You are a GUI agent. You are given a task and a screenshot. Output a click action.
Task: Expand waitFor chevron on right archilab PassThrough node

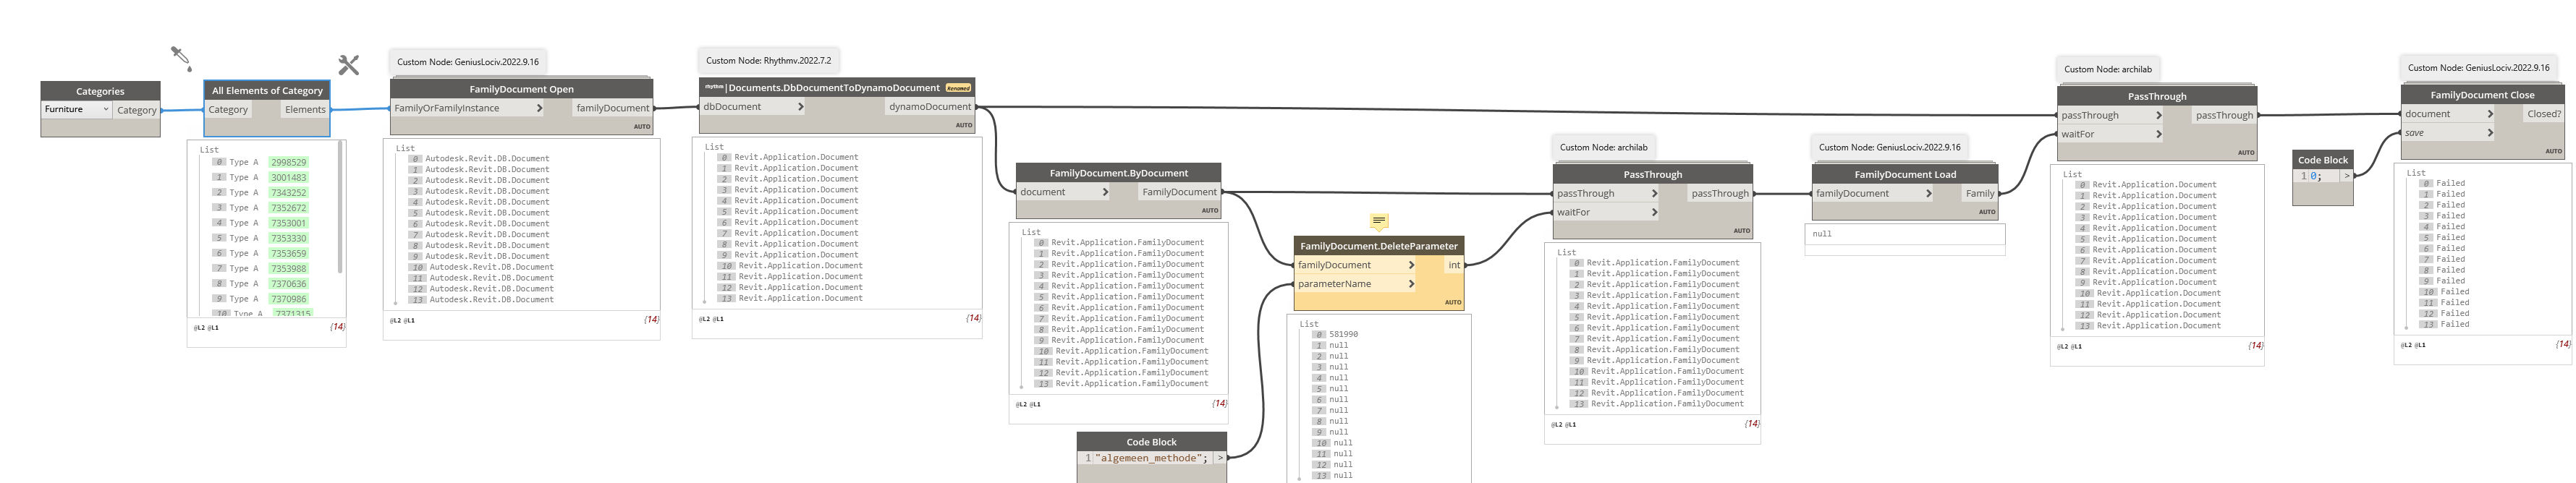tap(2159, 134)
